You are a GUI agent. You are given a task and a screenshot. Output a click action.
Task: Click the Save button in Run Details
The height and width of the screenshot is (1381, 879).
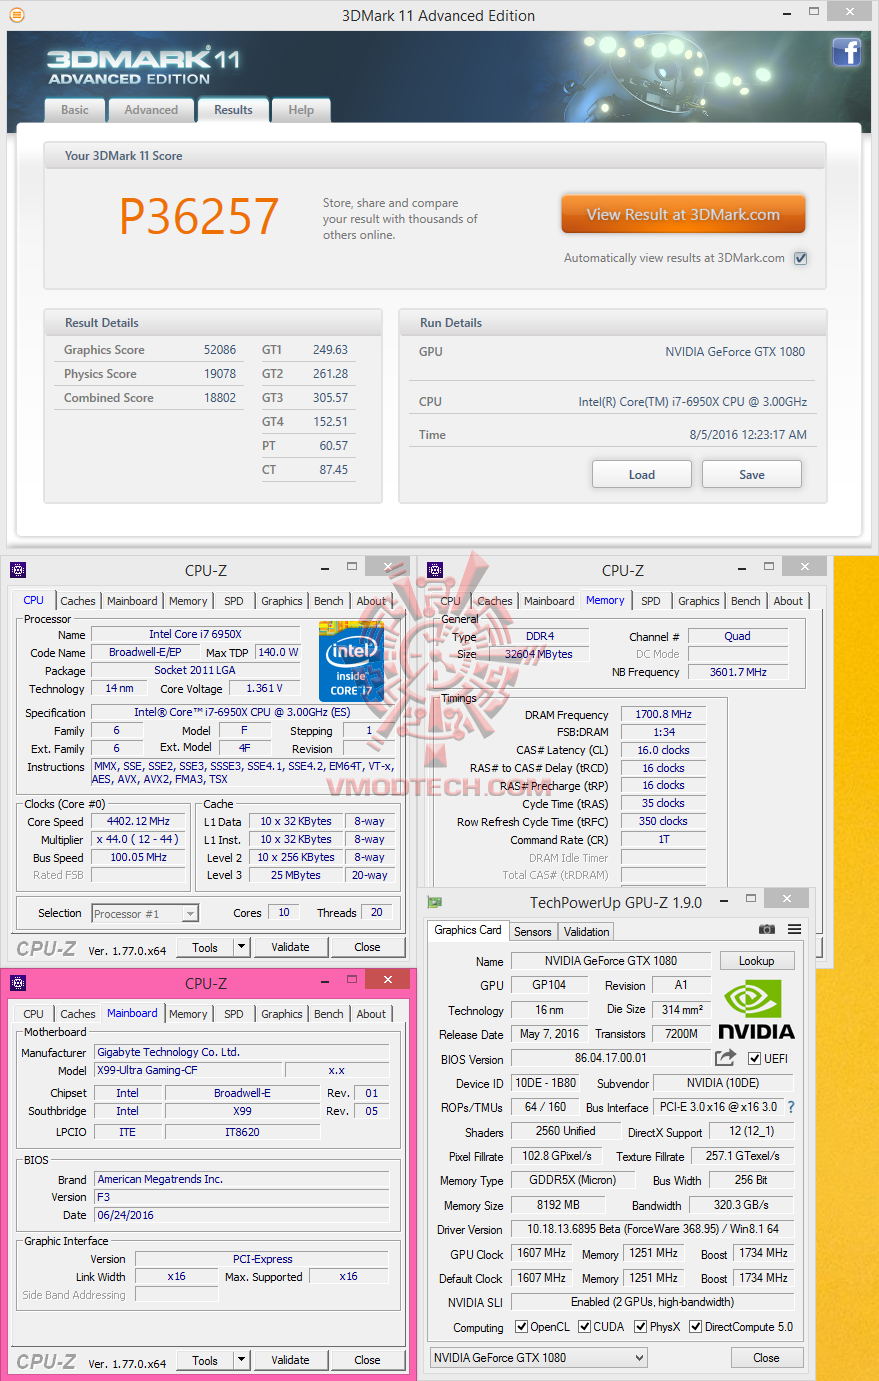click(752, 474)
